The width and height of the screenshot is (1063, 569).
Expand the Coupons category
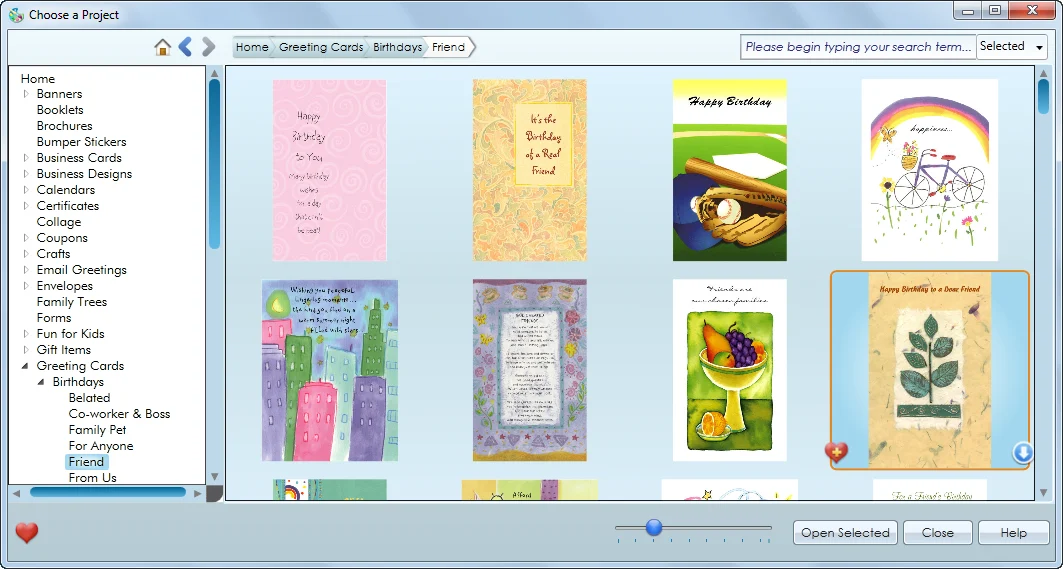26,237
